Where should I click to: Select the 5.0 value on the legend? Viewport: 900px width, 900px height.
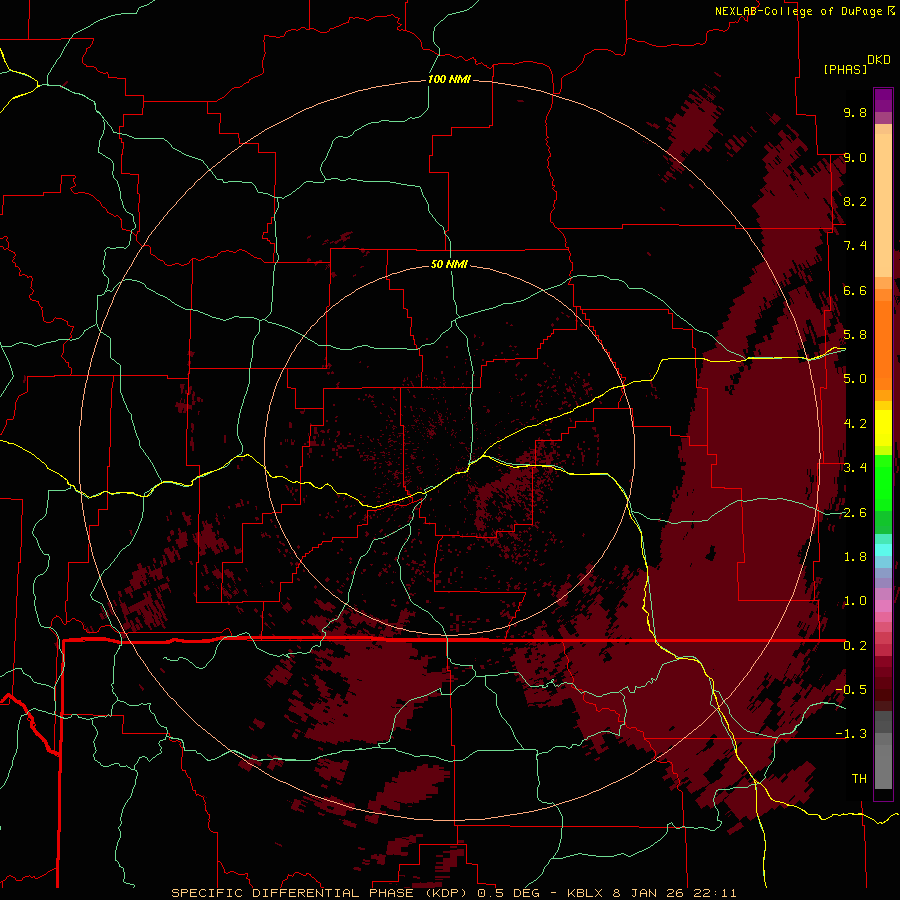(x=855, y=379)
